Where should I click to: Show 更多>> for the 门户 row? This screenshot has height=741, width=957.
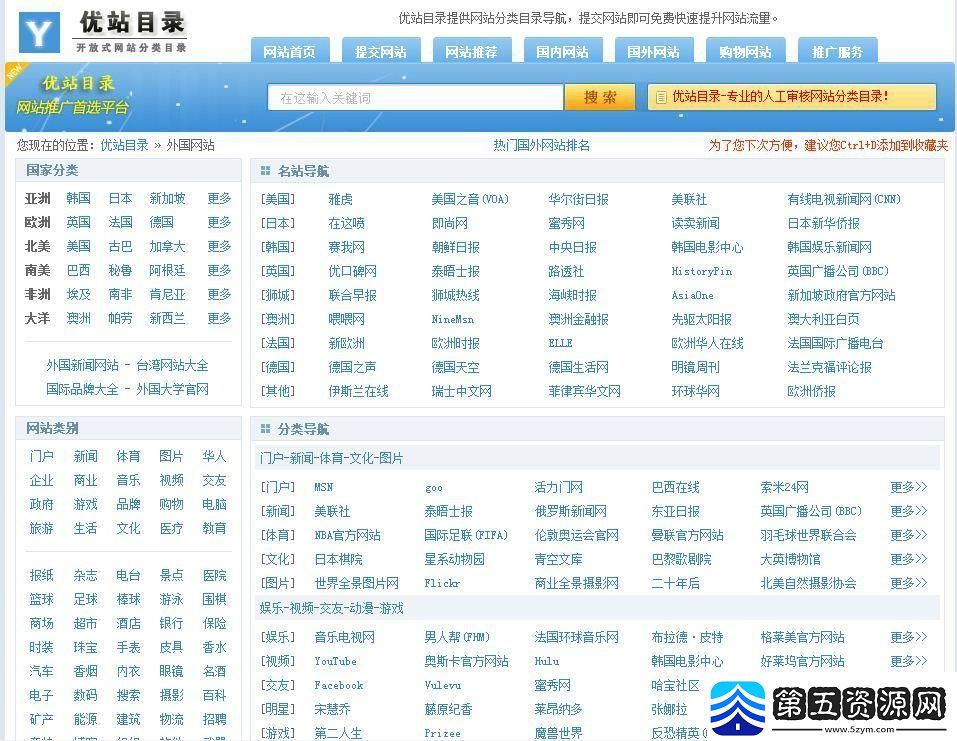[x=908, y=487]
